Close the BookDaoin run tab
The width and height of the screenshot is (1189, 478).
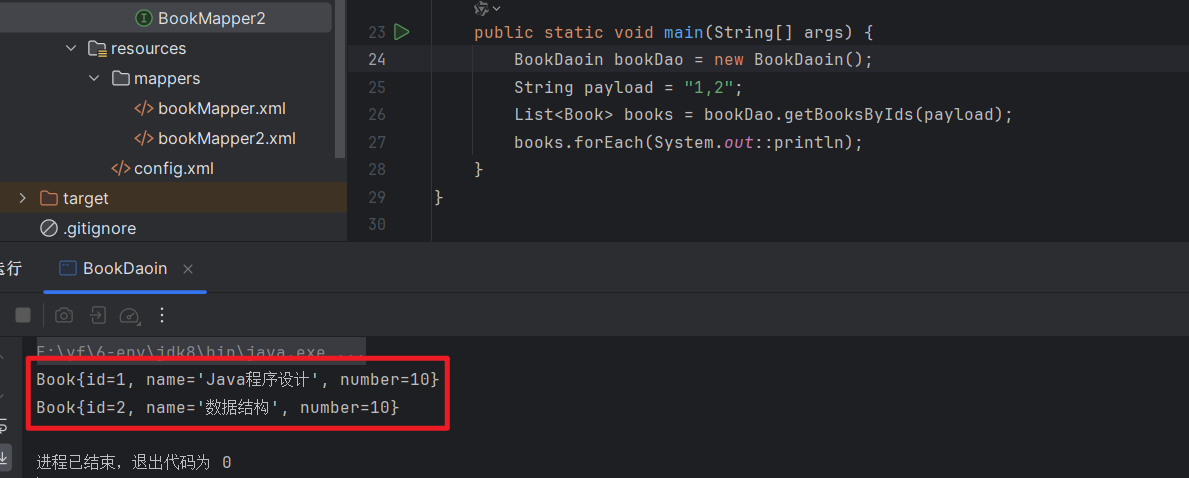pyautogui.click(x=188, y=269)
